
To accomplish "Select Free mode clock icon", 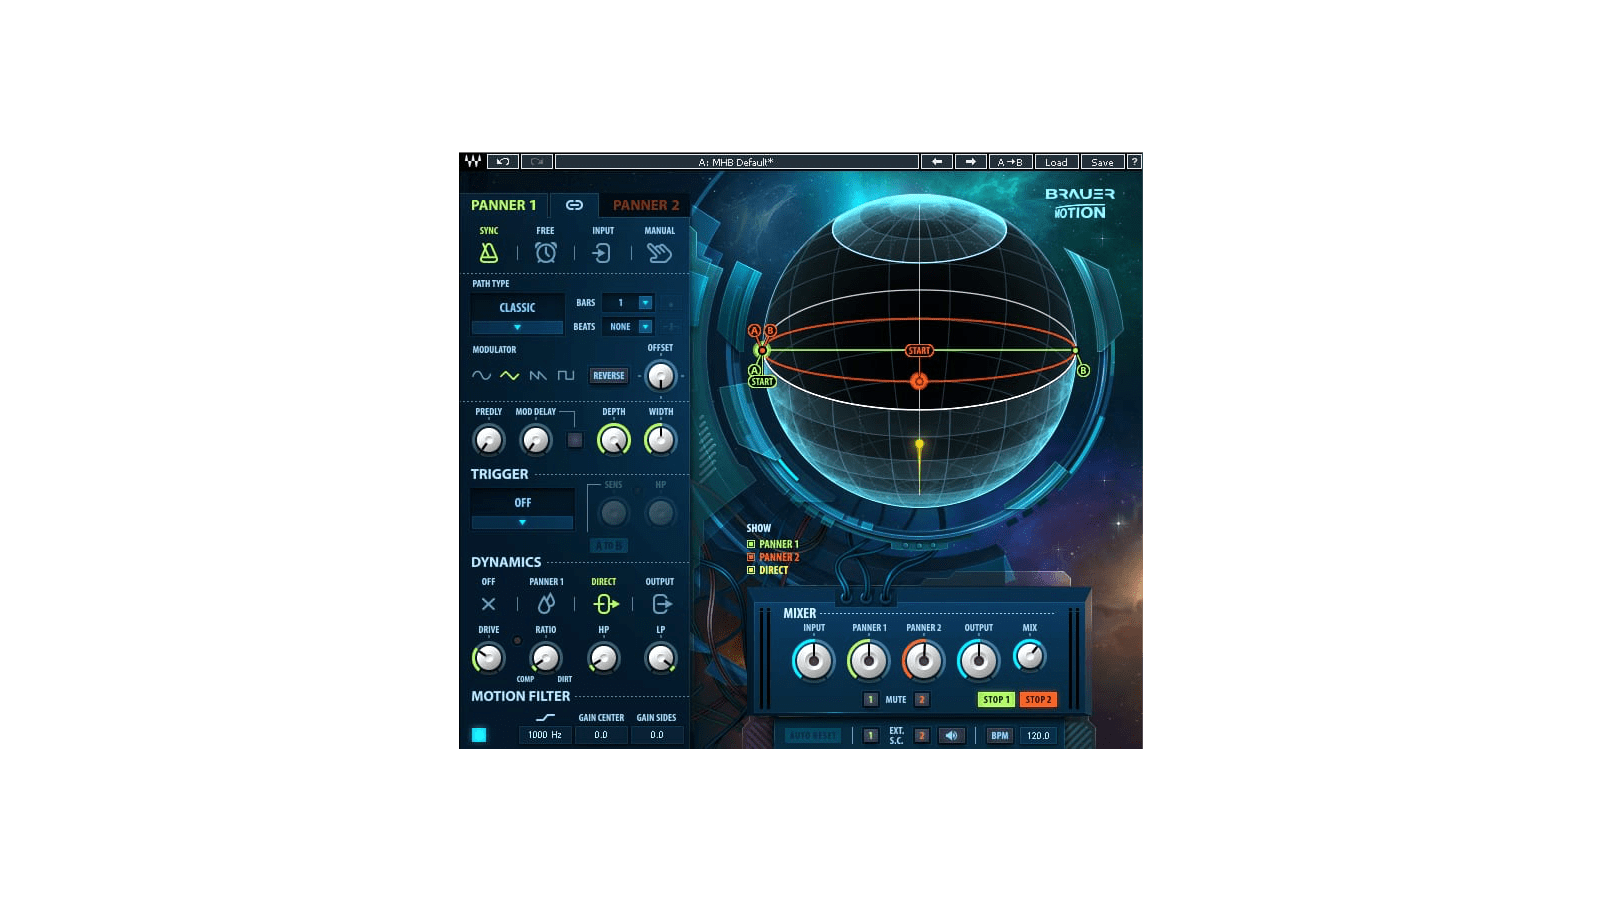I will pos(545,253).
